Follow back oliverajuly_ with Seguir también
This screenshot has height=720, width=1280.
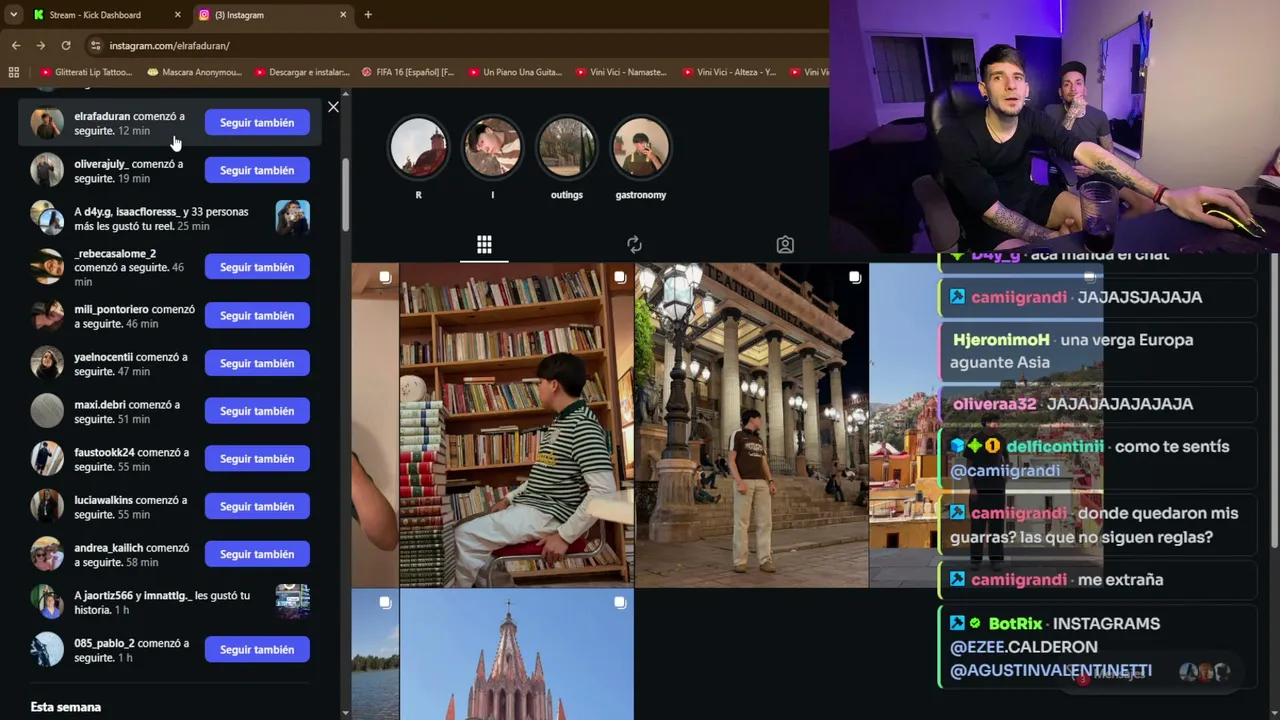(x=257, y=170)
